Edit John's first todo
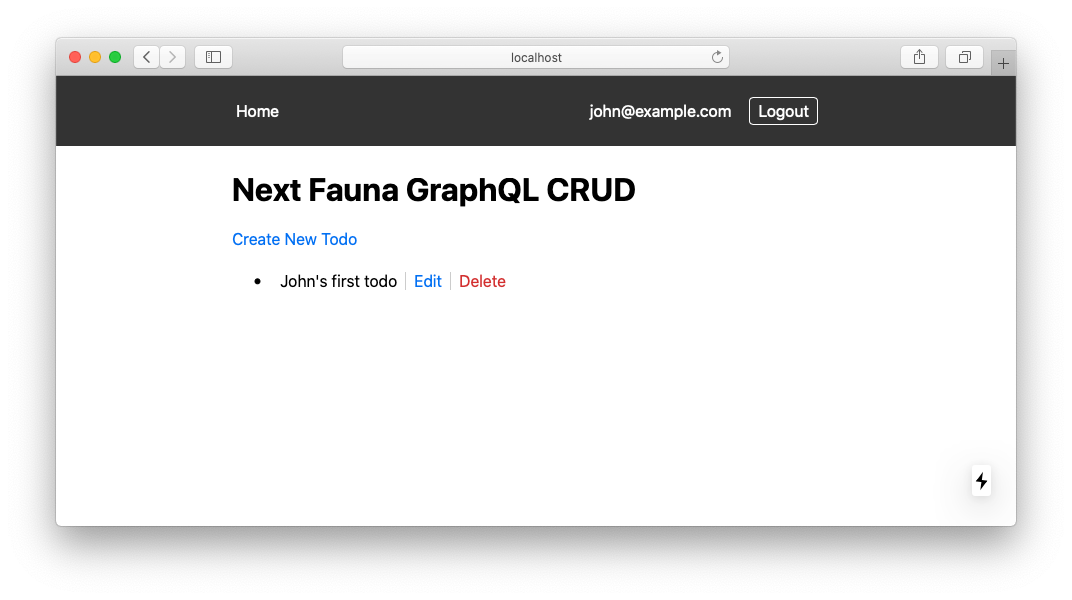 point(428,282)
